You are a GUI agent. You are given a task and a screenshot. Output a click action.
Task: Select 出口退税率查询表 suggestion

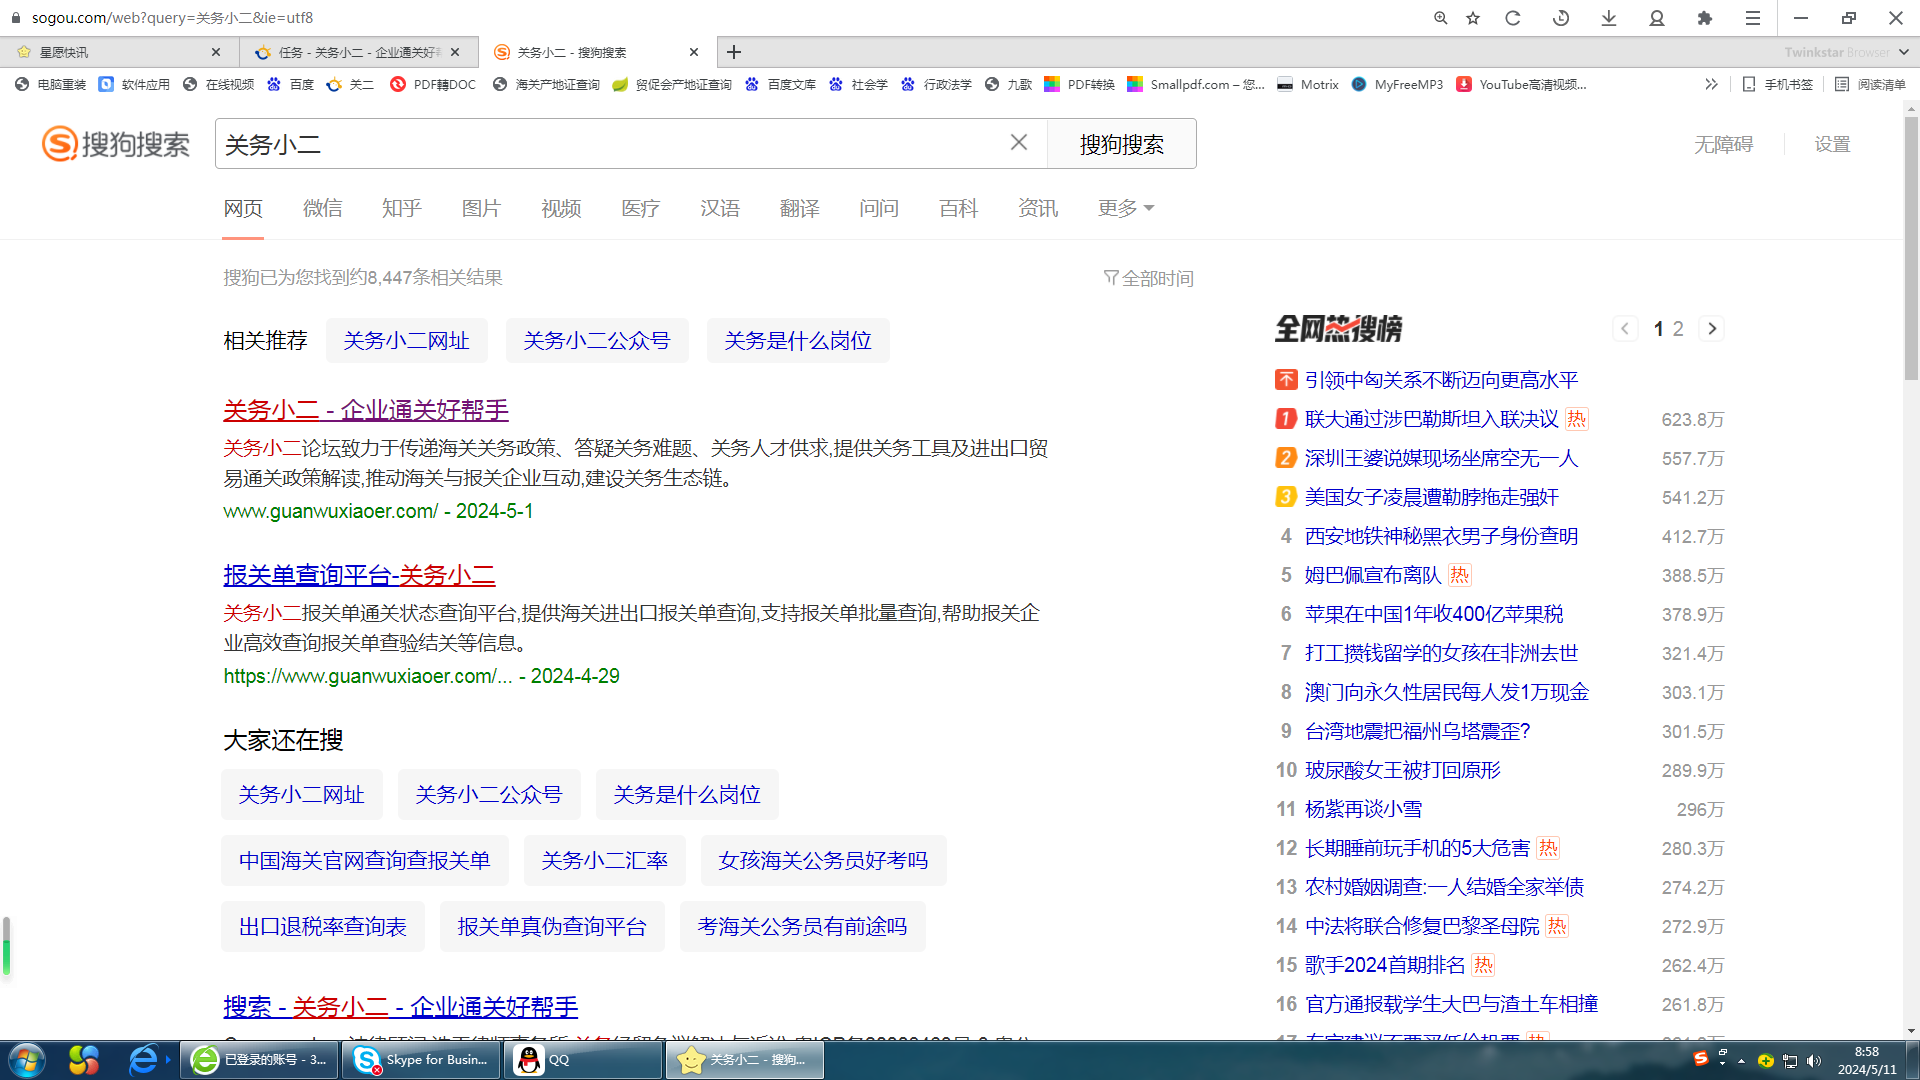pyautogui.click(x=323, y=927)
